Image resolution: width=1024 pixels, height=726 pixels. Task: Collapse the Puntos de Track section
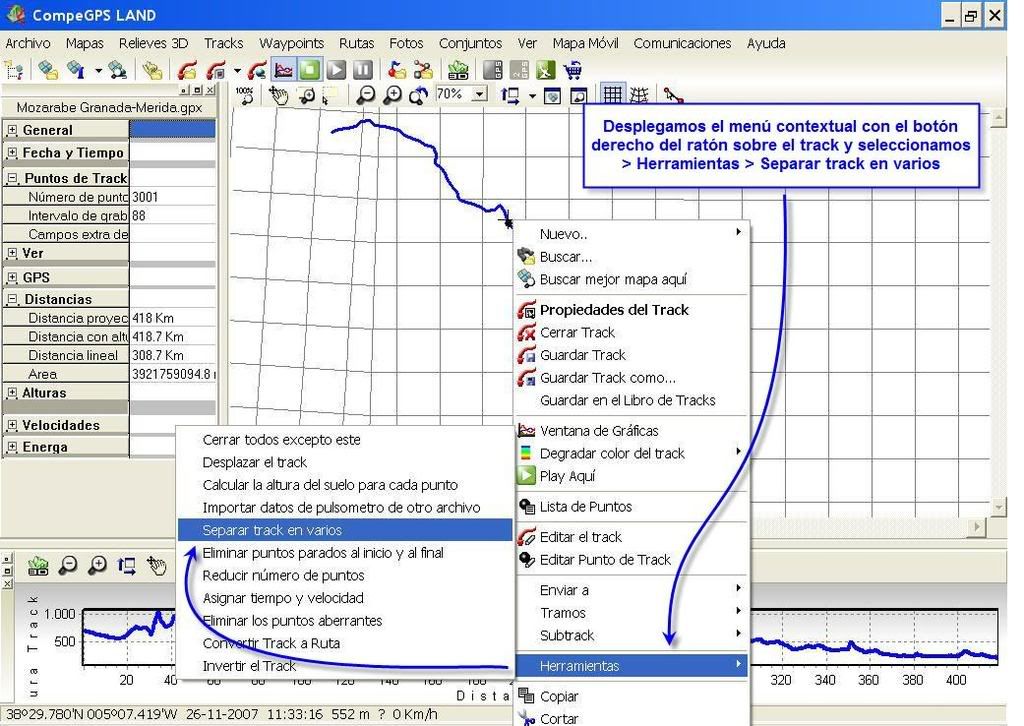pos(12,178)
